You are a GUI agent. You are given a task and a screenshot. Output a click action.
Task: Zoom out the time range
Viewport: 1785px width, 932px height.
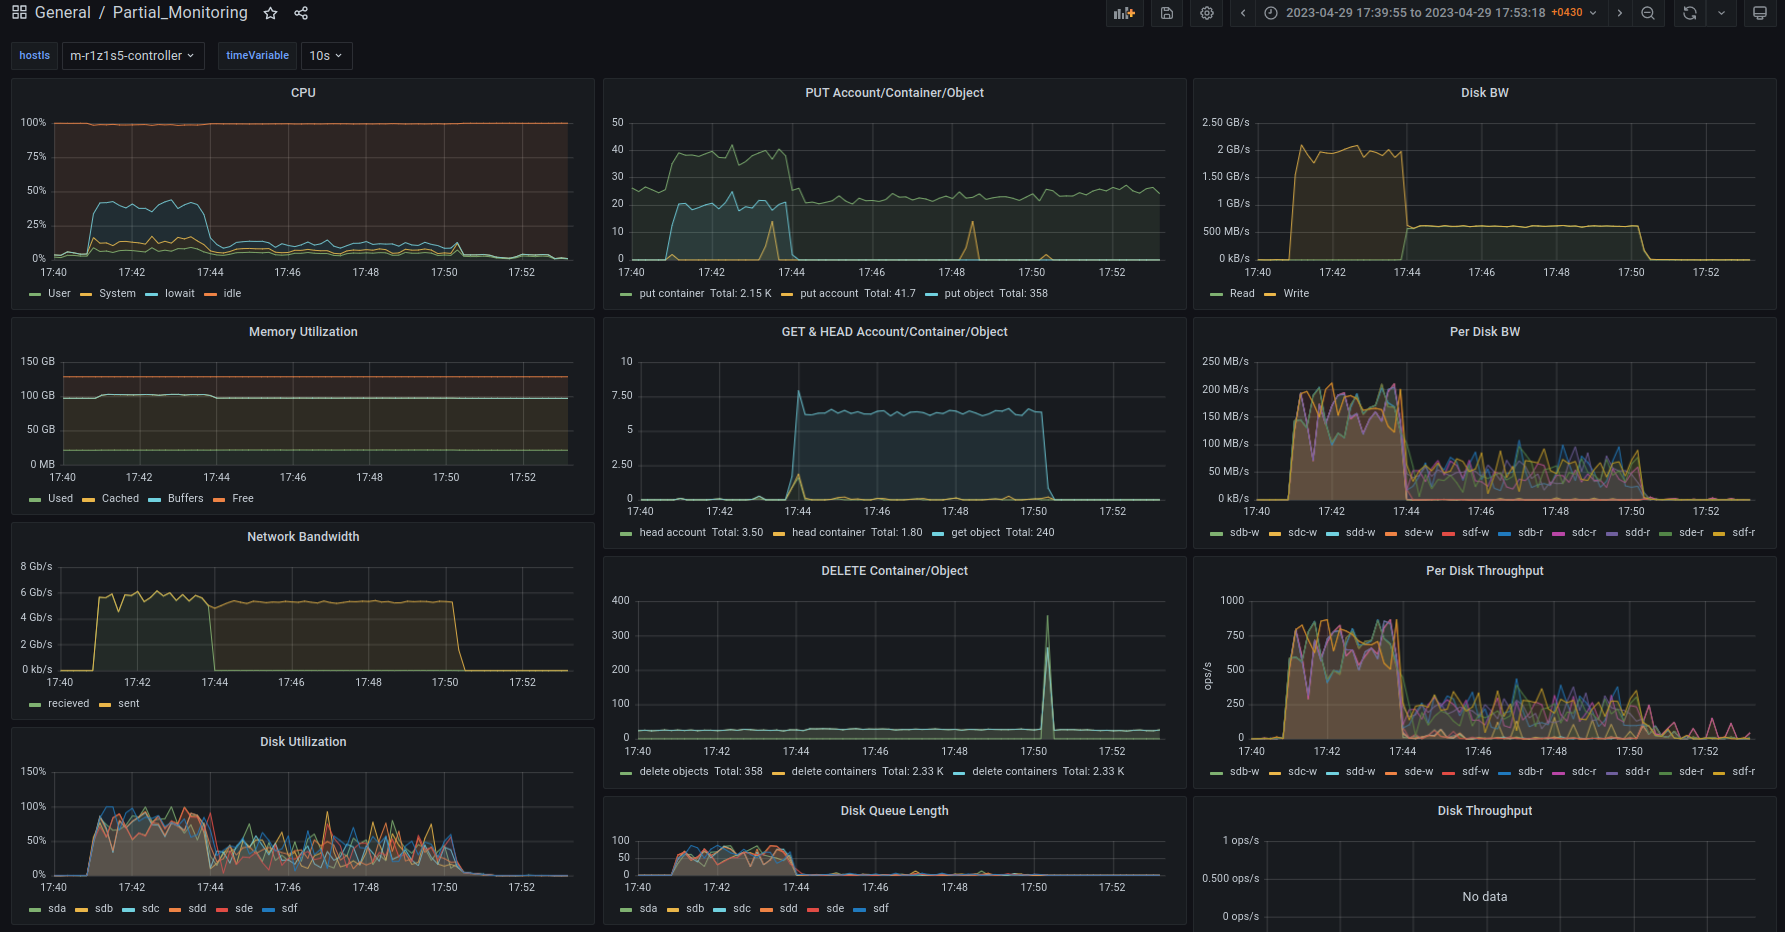pyautogui.click(x=1648, y=13)
